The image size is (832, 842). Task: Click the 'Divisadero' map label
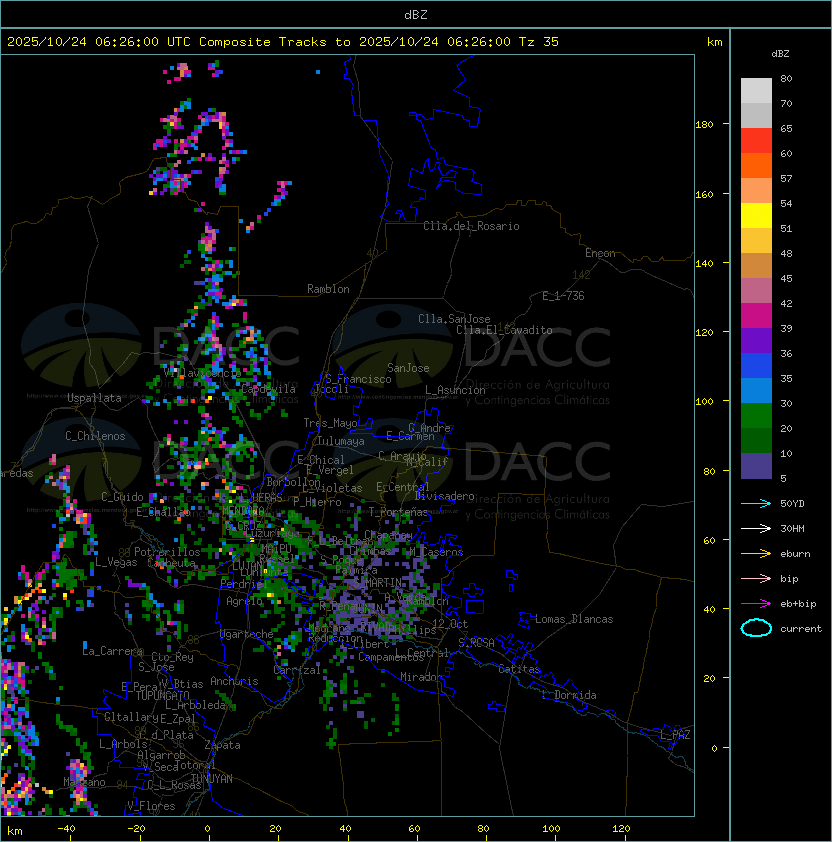[445, 496]
